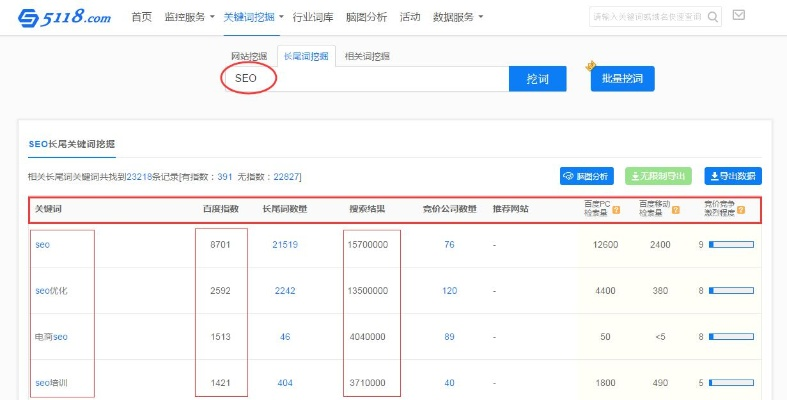787x400 pixels.
Task: Click non-indexed count 22827
Action: 286,177
